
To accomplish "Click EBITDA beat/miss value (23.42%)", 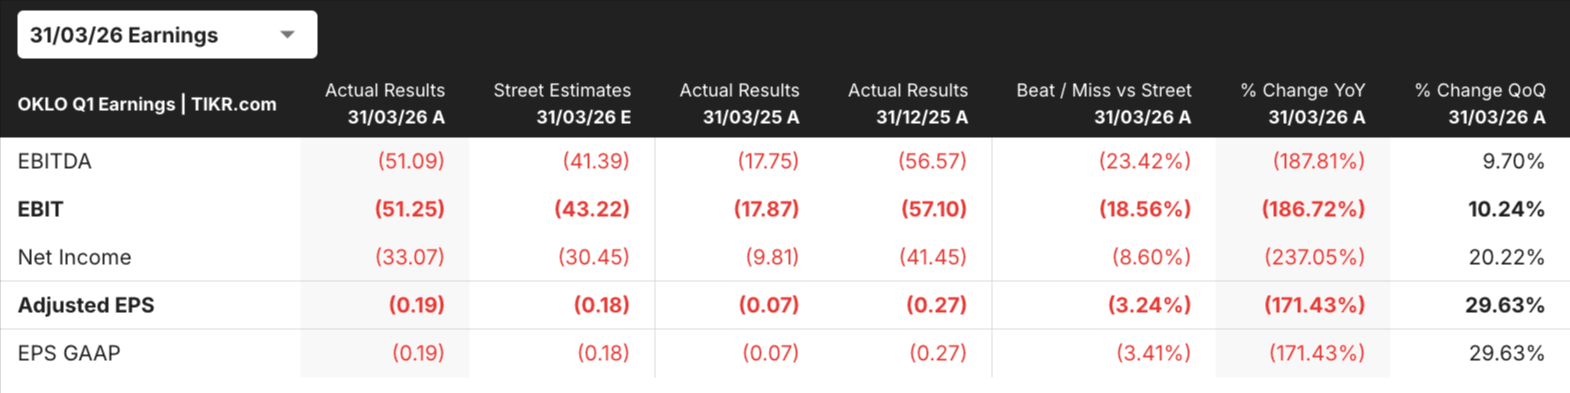I will click(x=1145, y=161).
